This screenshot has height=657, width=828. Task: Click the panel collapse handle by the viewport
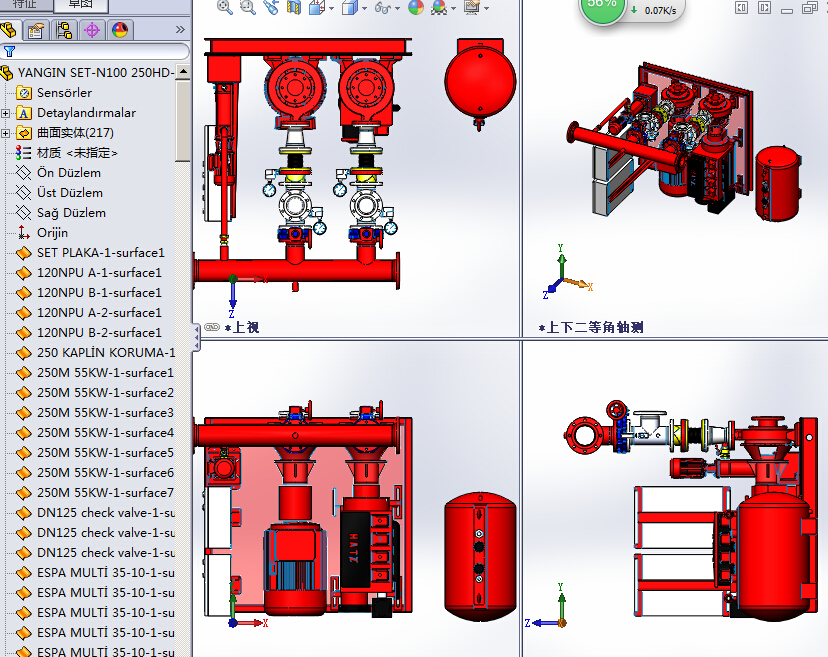tap(196, 338)
